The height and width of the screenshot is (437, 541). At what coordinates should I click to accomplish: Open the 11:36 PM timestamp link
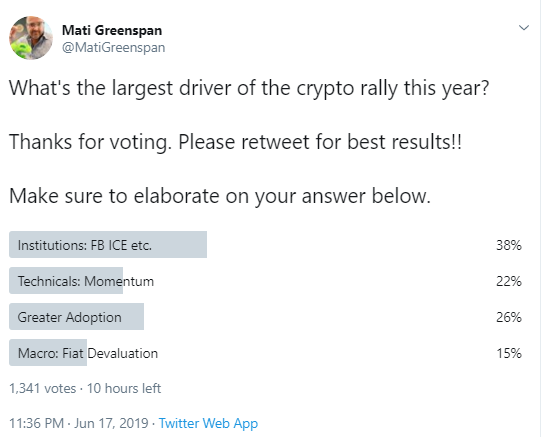pos(37,423)
